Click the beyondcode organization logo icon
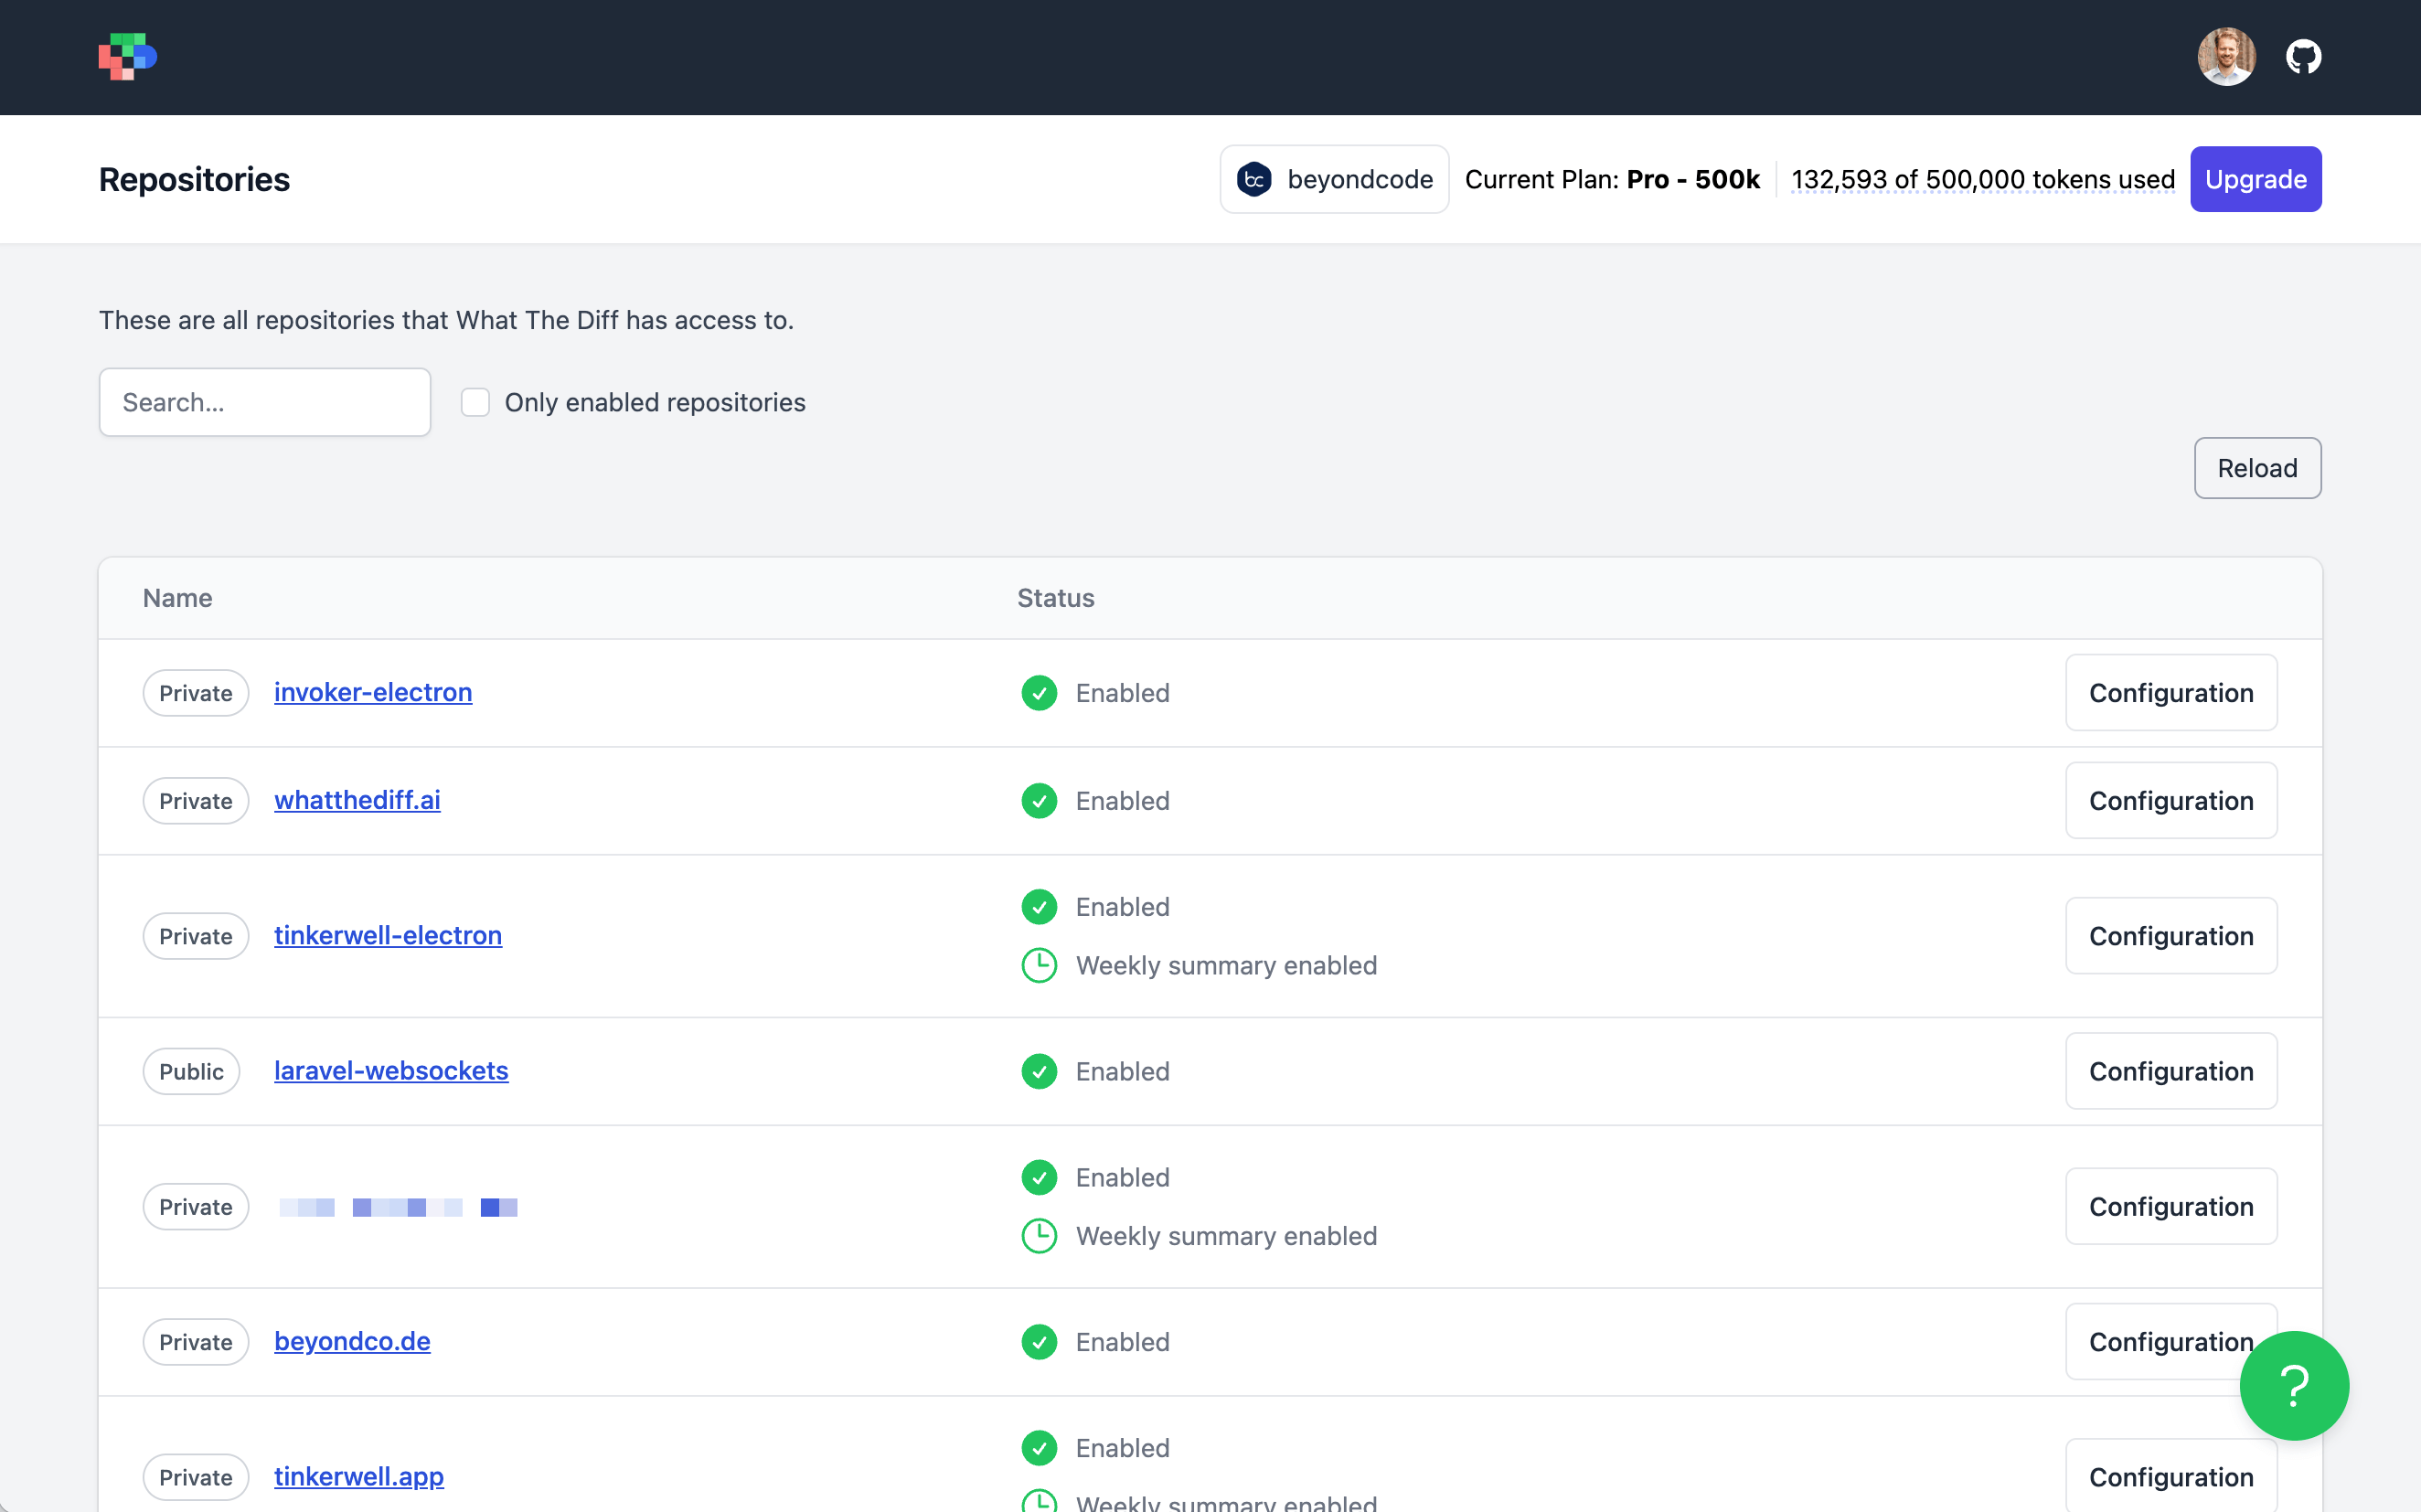This screenshot has width=2421, height=1512. 1254,179
